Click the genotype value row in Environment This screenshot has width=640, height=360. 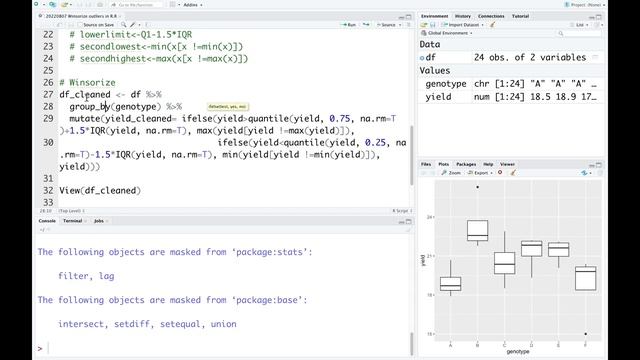tap(511, 84)
